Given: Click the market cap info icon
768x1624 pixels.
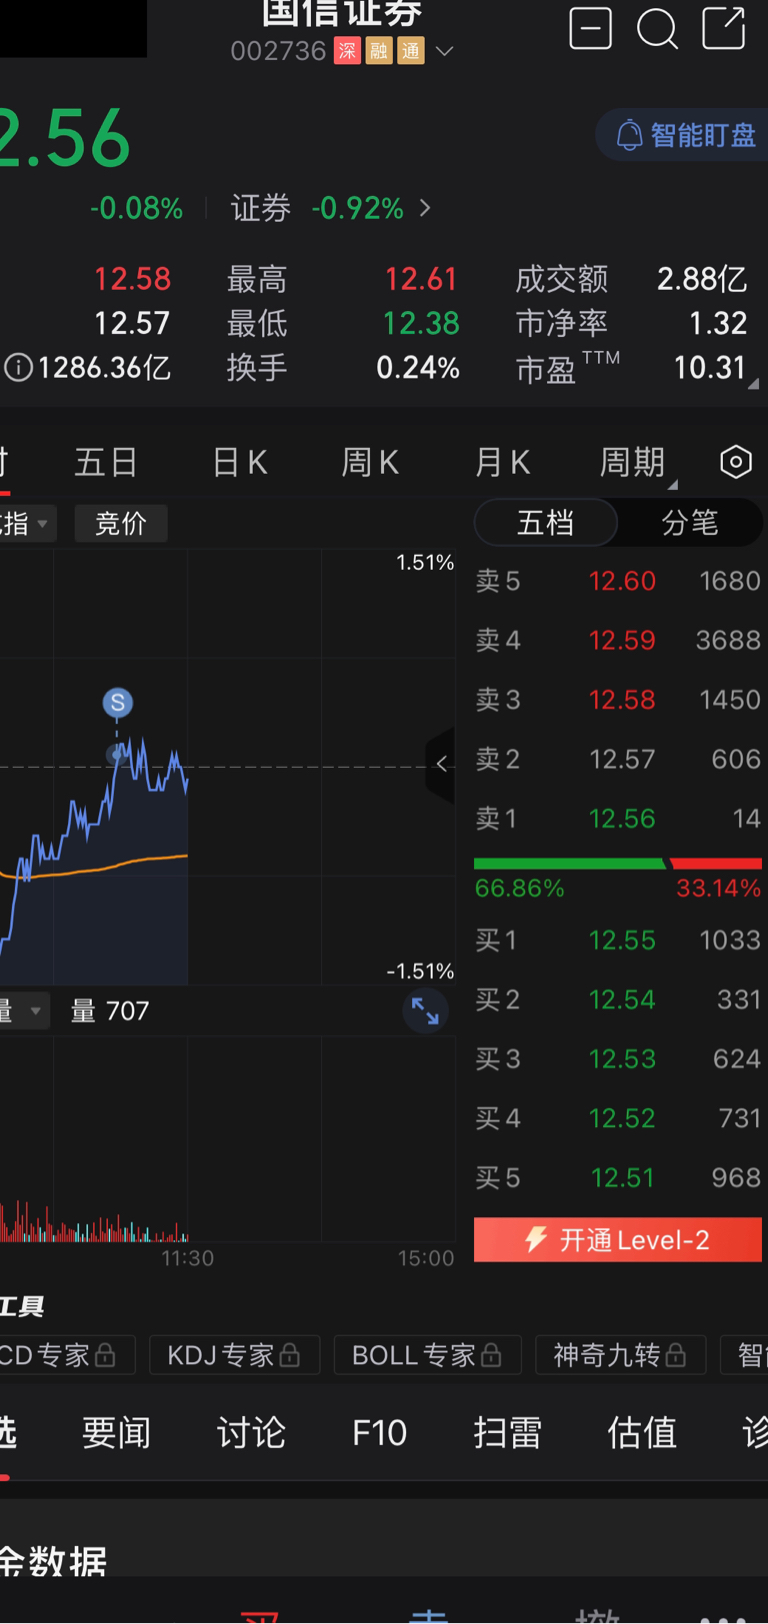Looking at the screenshot, I should pos(17,368).
